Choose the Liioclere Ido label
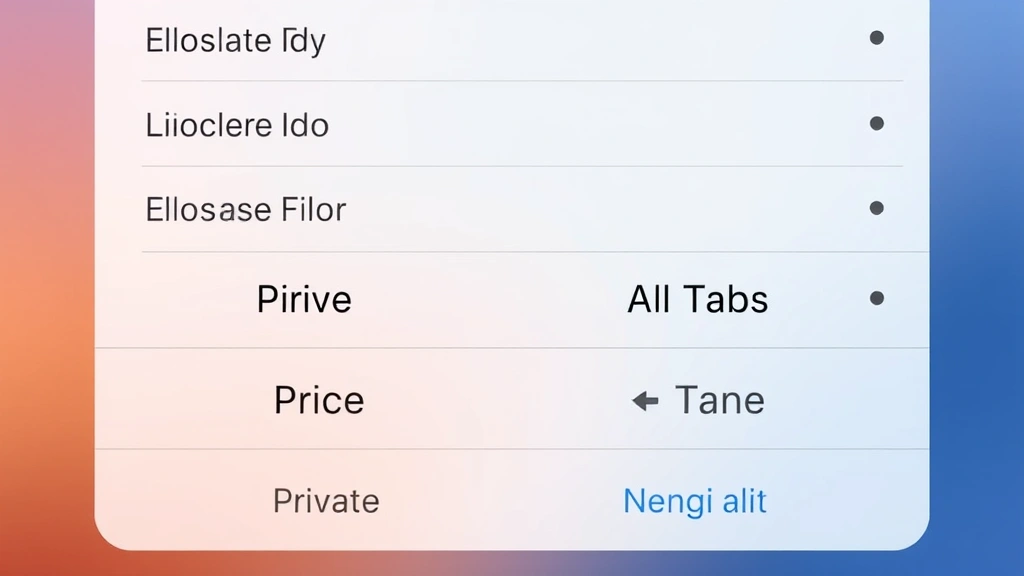Viewport: 1024px width, 576px height. coord(237,125)
